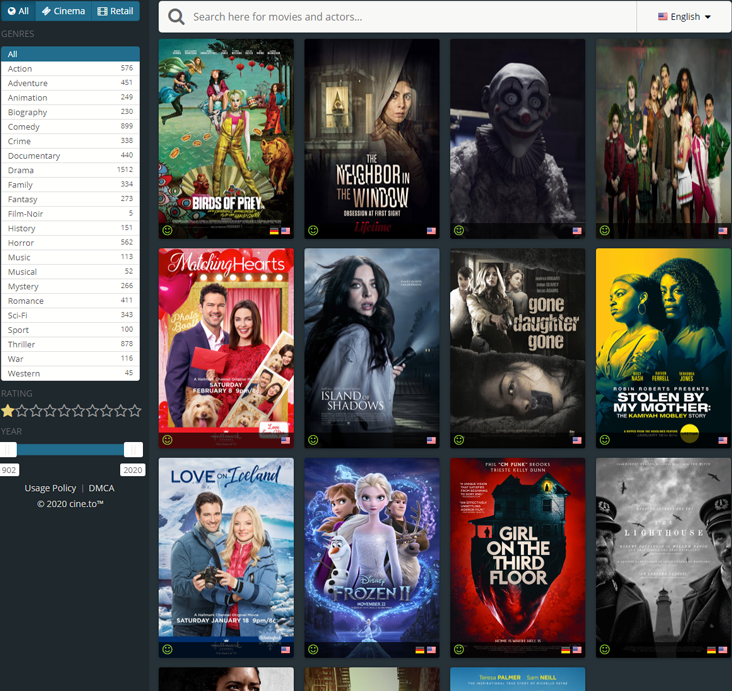Filter by Fantasy genre
The height and width of the screenshot is (691, 732).
(x=70, y=199)
